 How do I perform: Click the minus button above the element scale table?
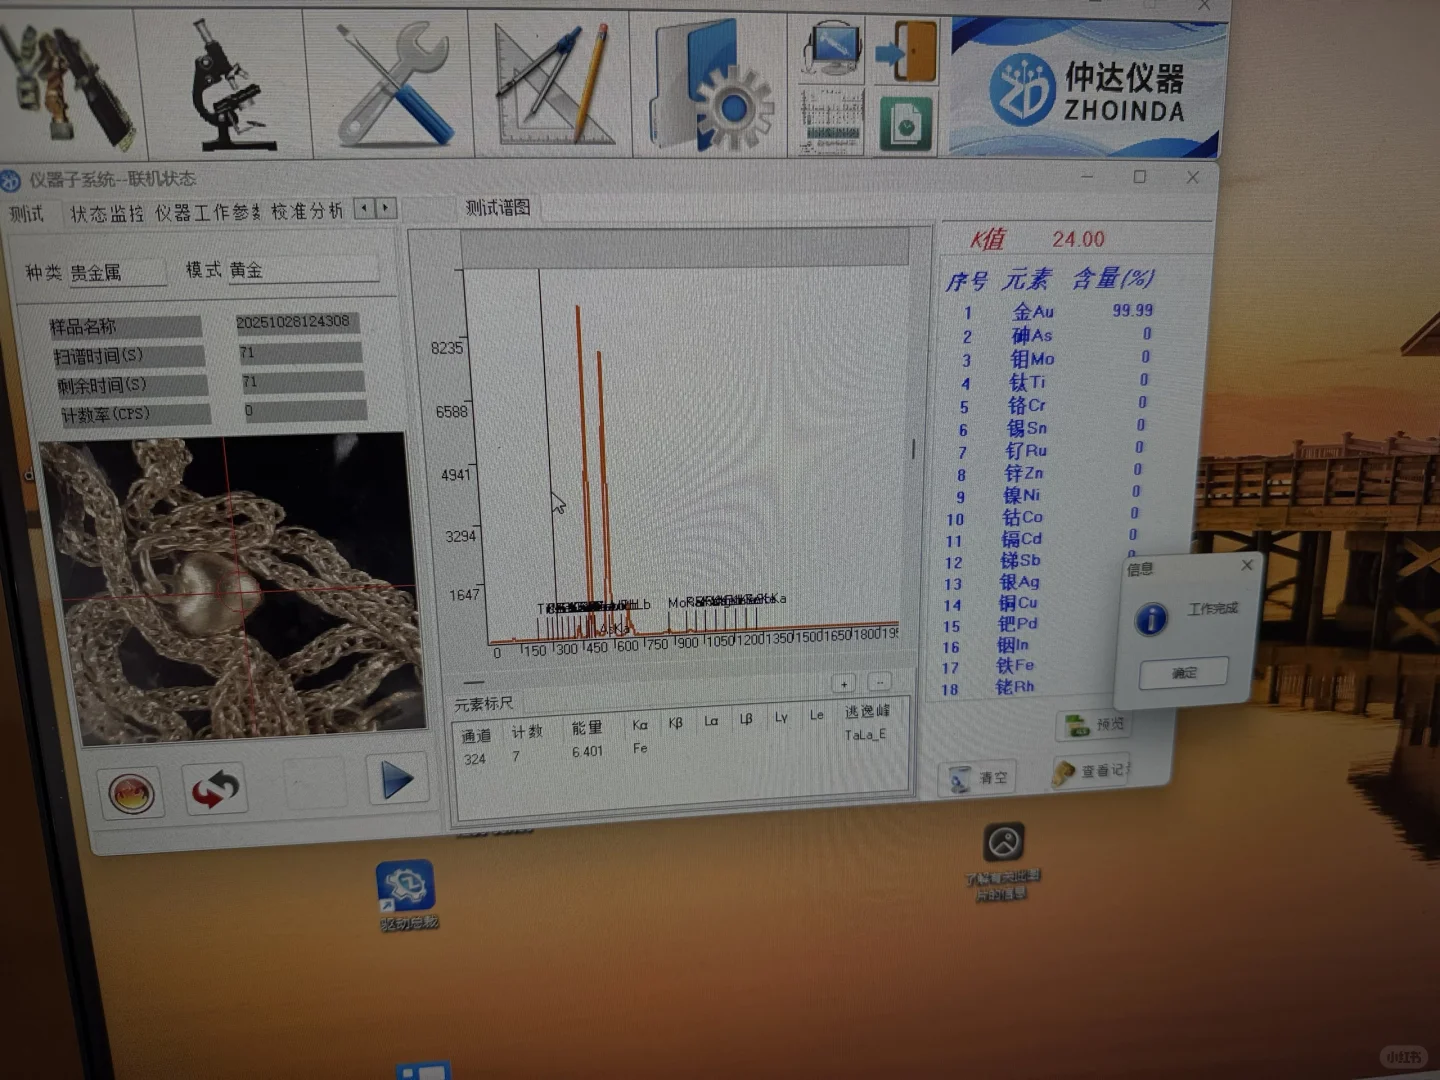click(x=879, y=682)
